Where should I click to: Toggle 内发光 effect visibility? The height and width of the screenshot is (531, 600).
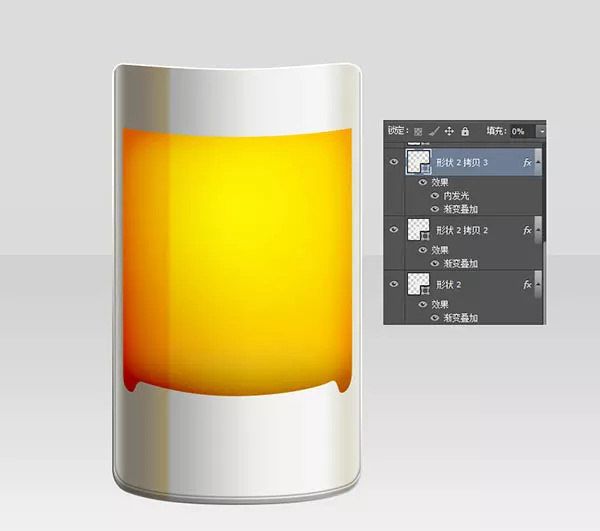point(435,196)
